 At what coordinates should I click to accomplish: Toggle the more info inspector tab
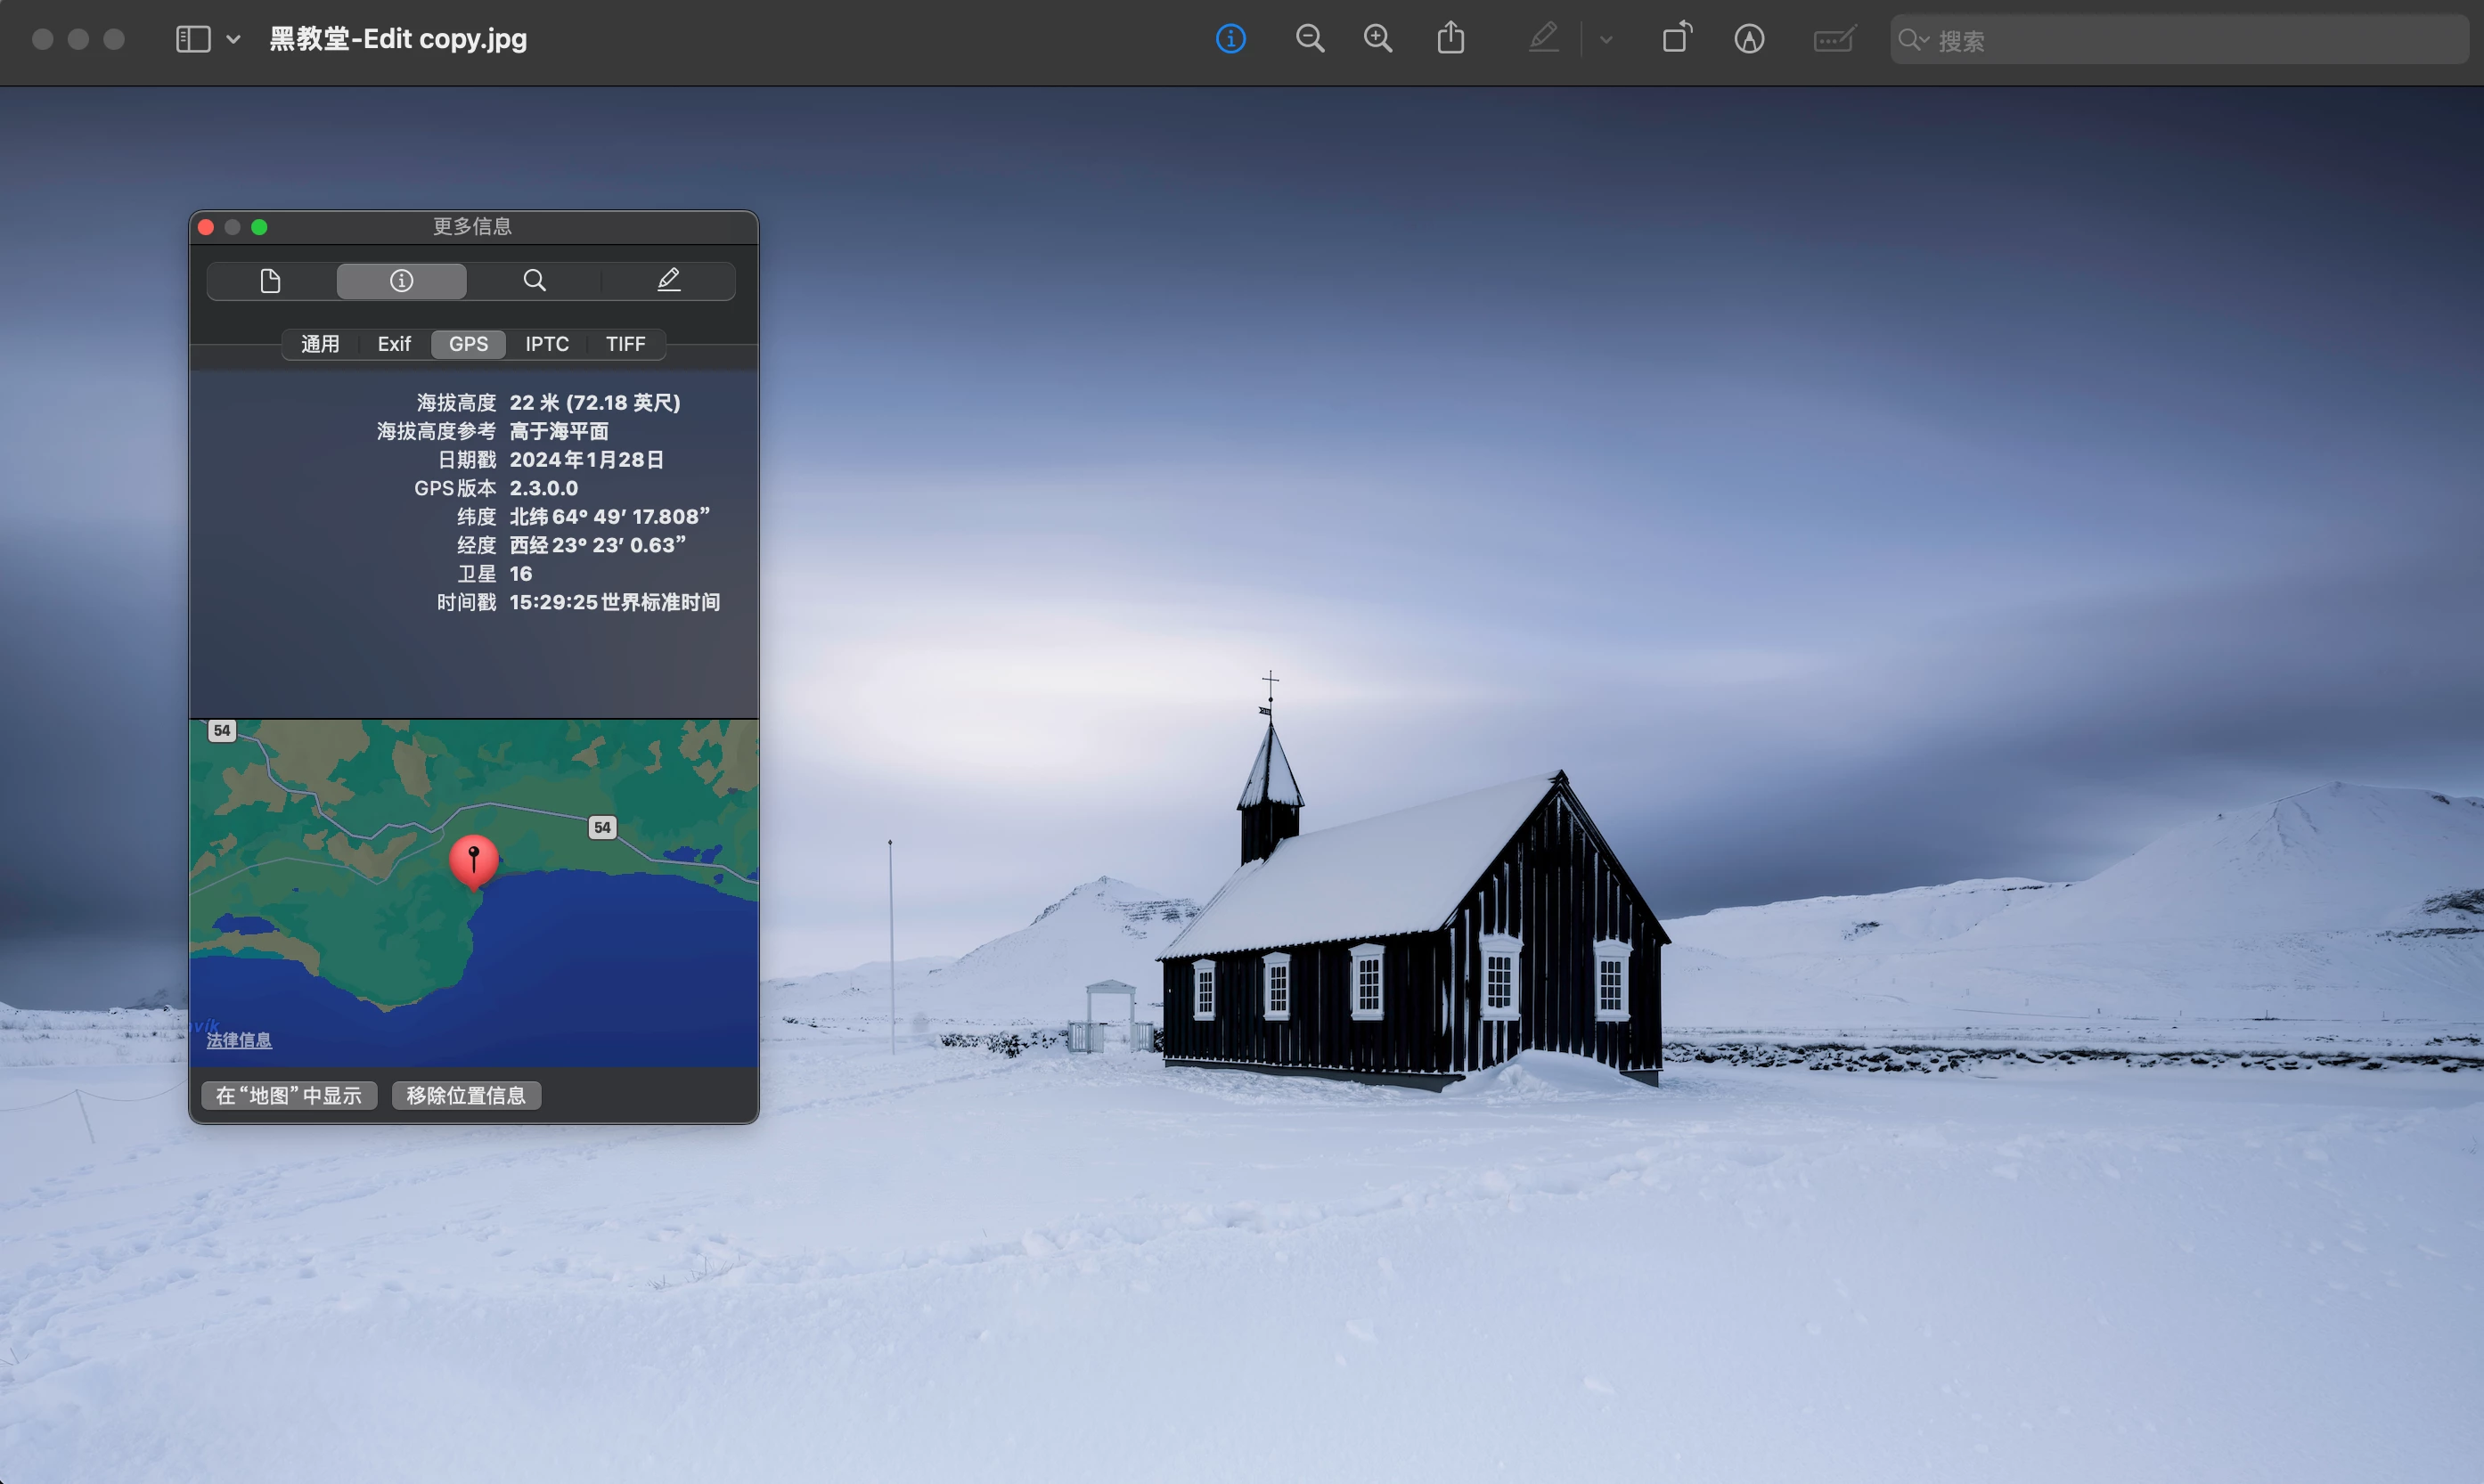tap(401, 281)
